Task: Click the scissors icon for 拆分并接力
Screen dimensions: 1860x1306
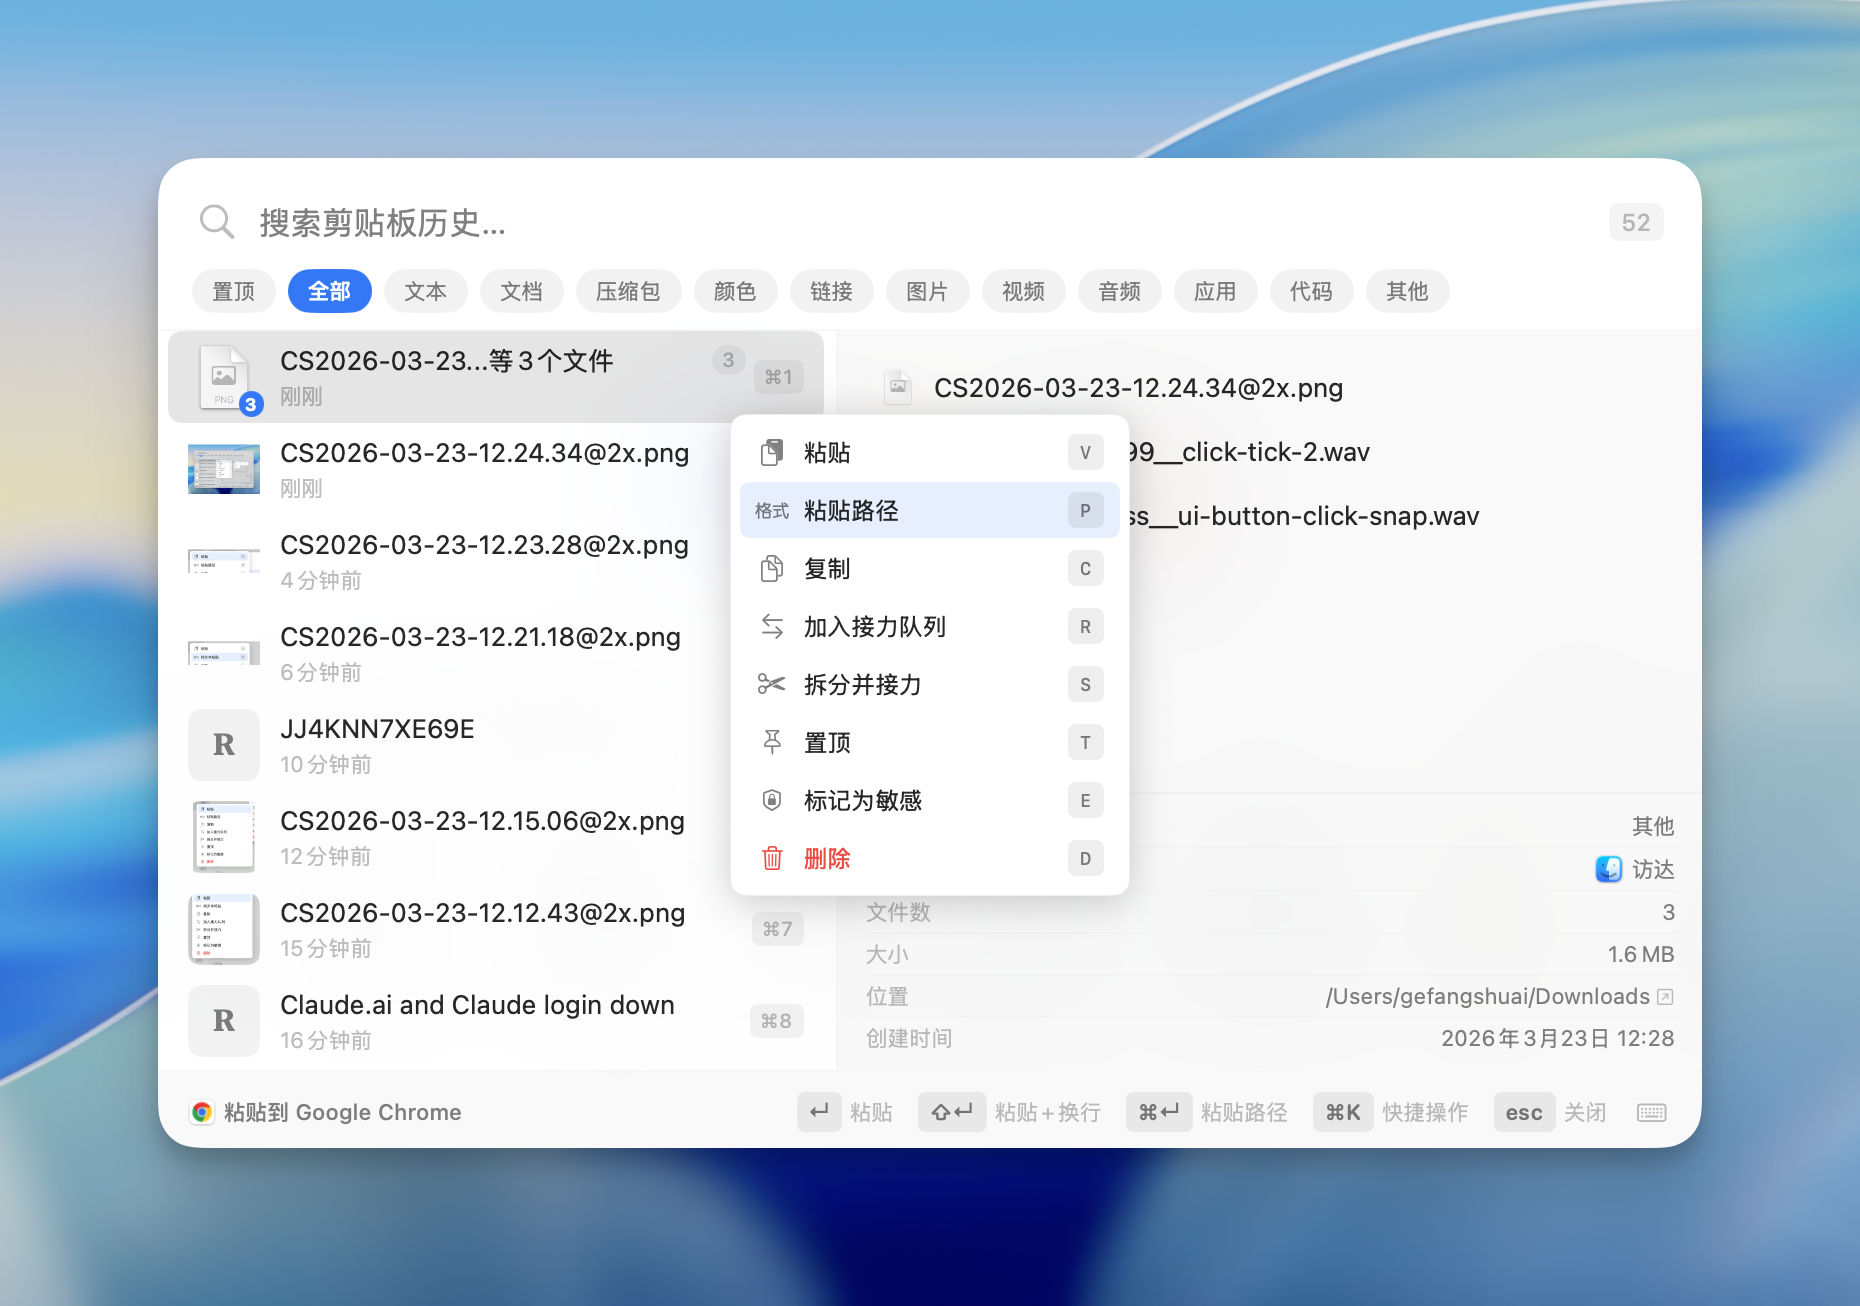Action: pos(772,685)
